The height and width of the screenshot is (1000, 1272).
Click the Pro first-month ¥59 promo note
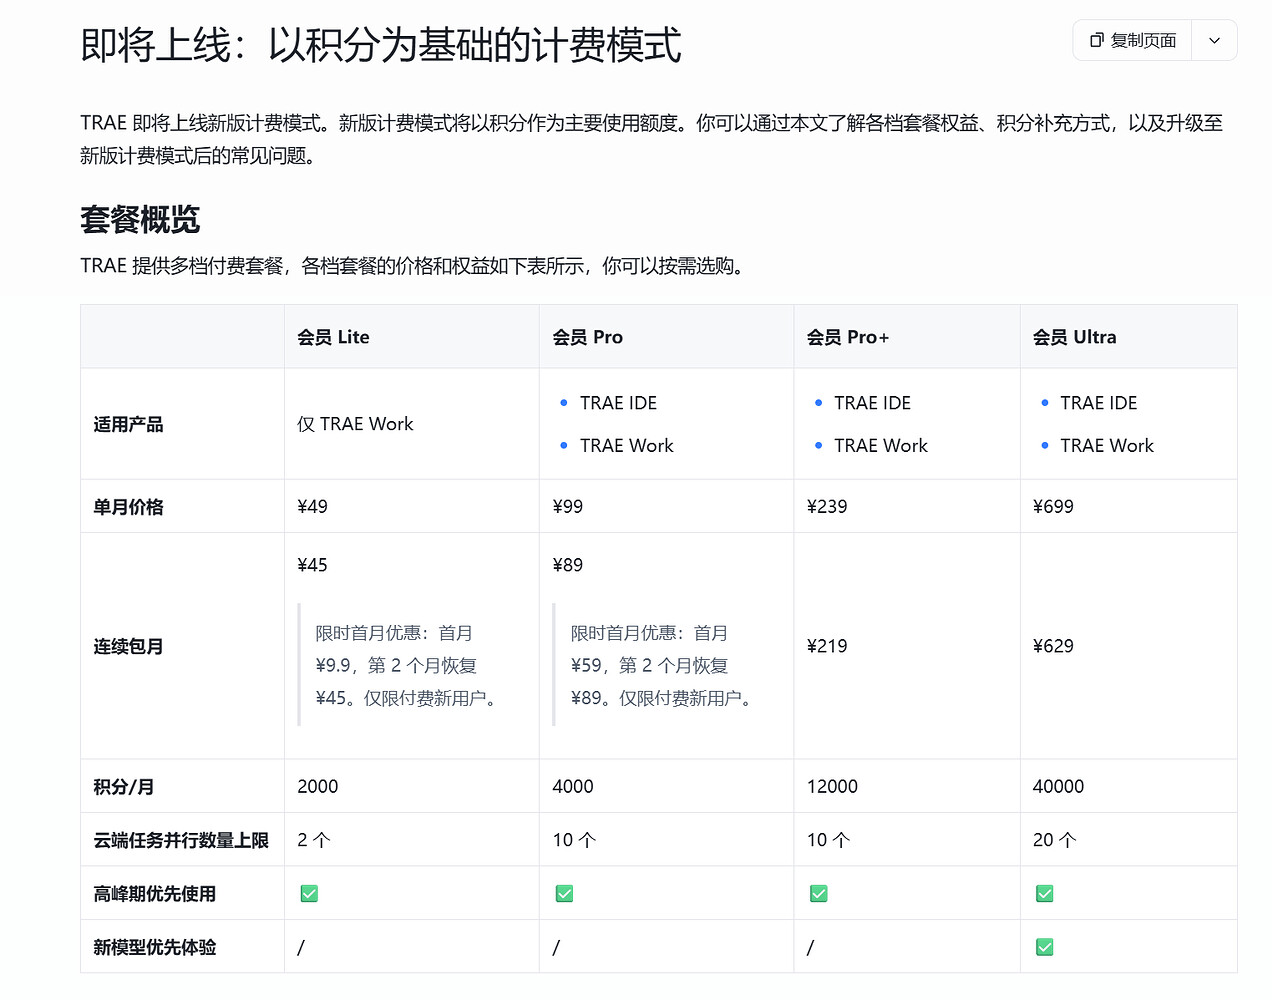pos(661,665)
